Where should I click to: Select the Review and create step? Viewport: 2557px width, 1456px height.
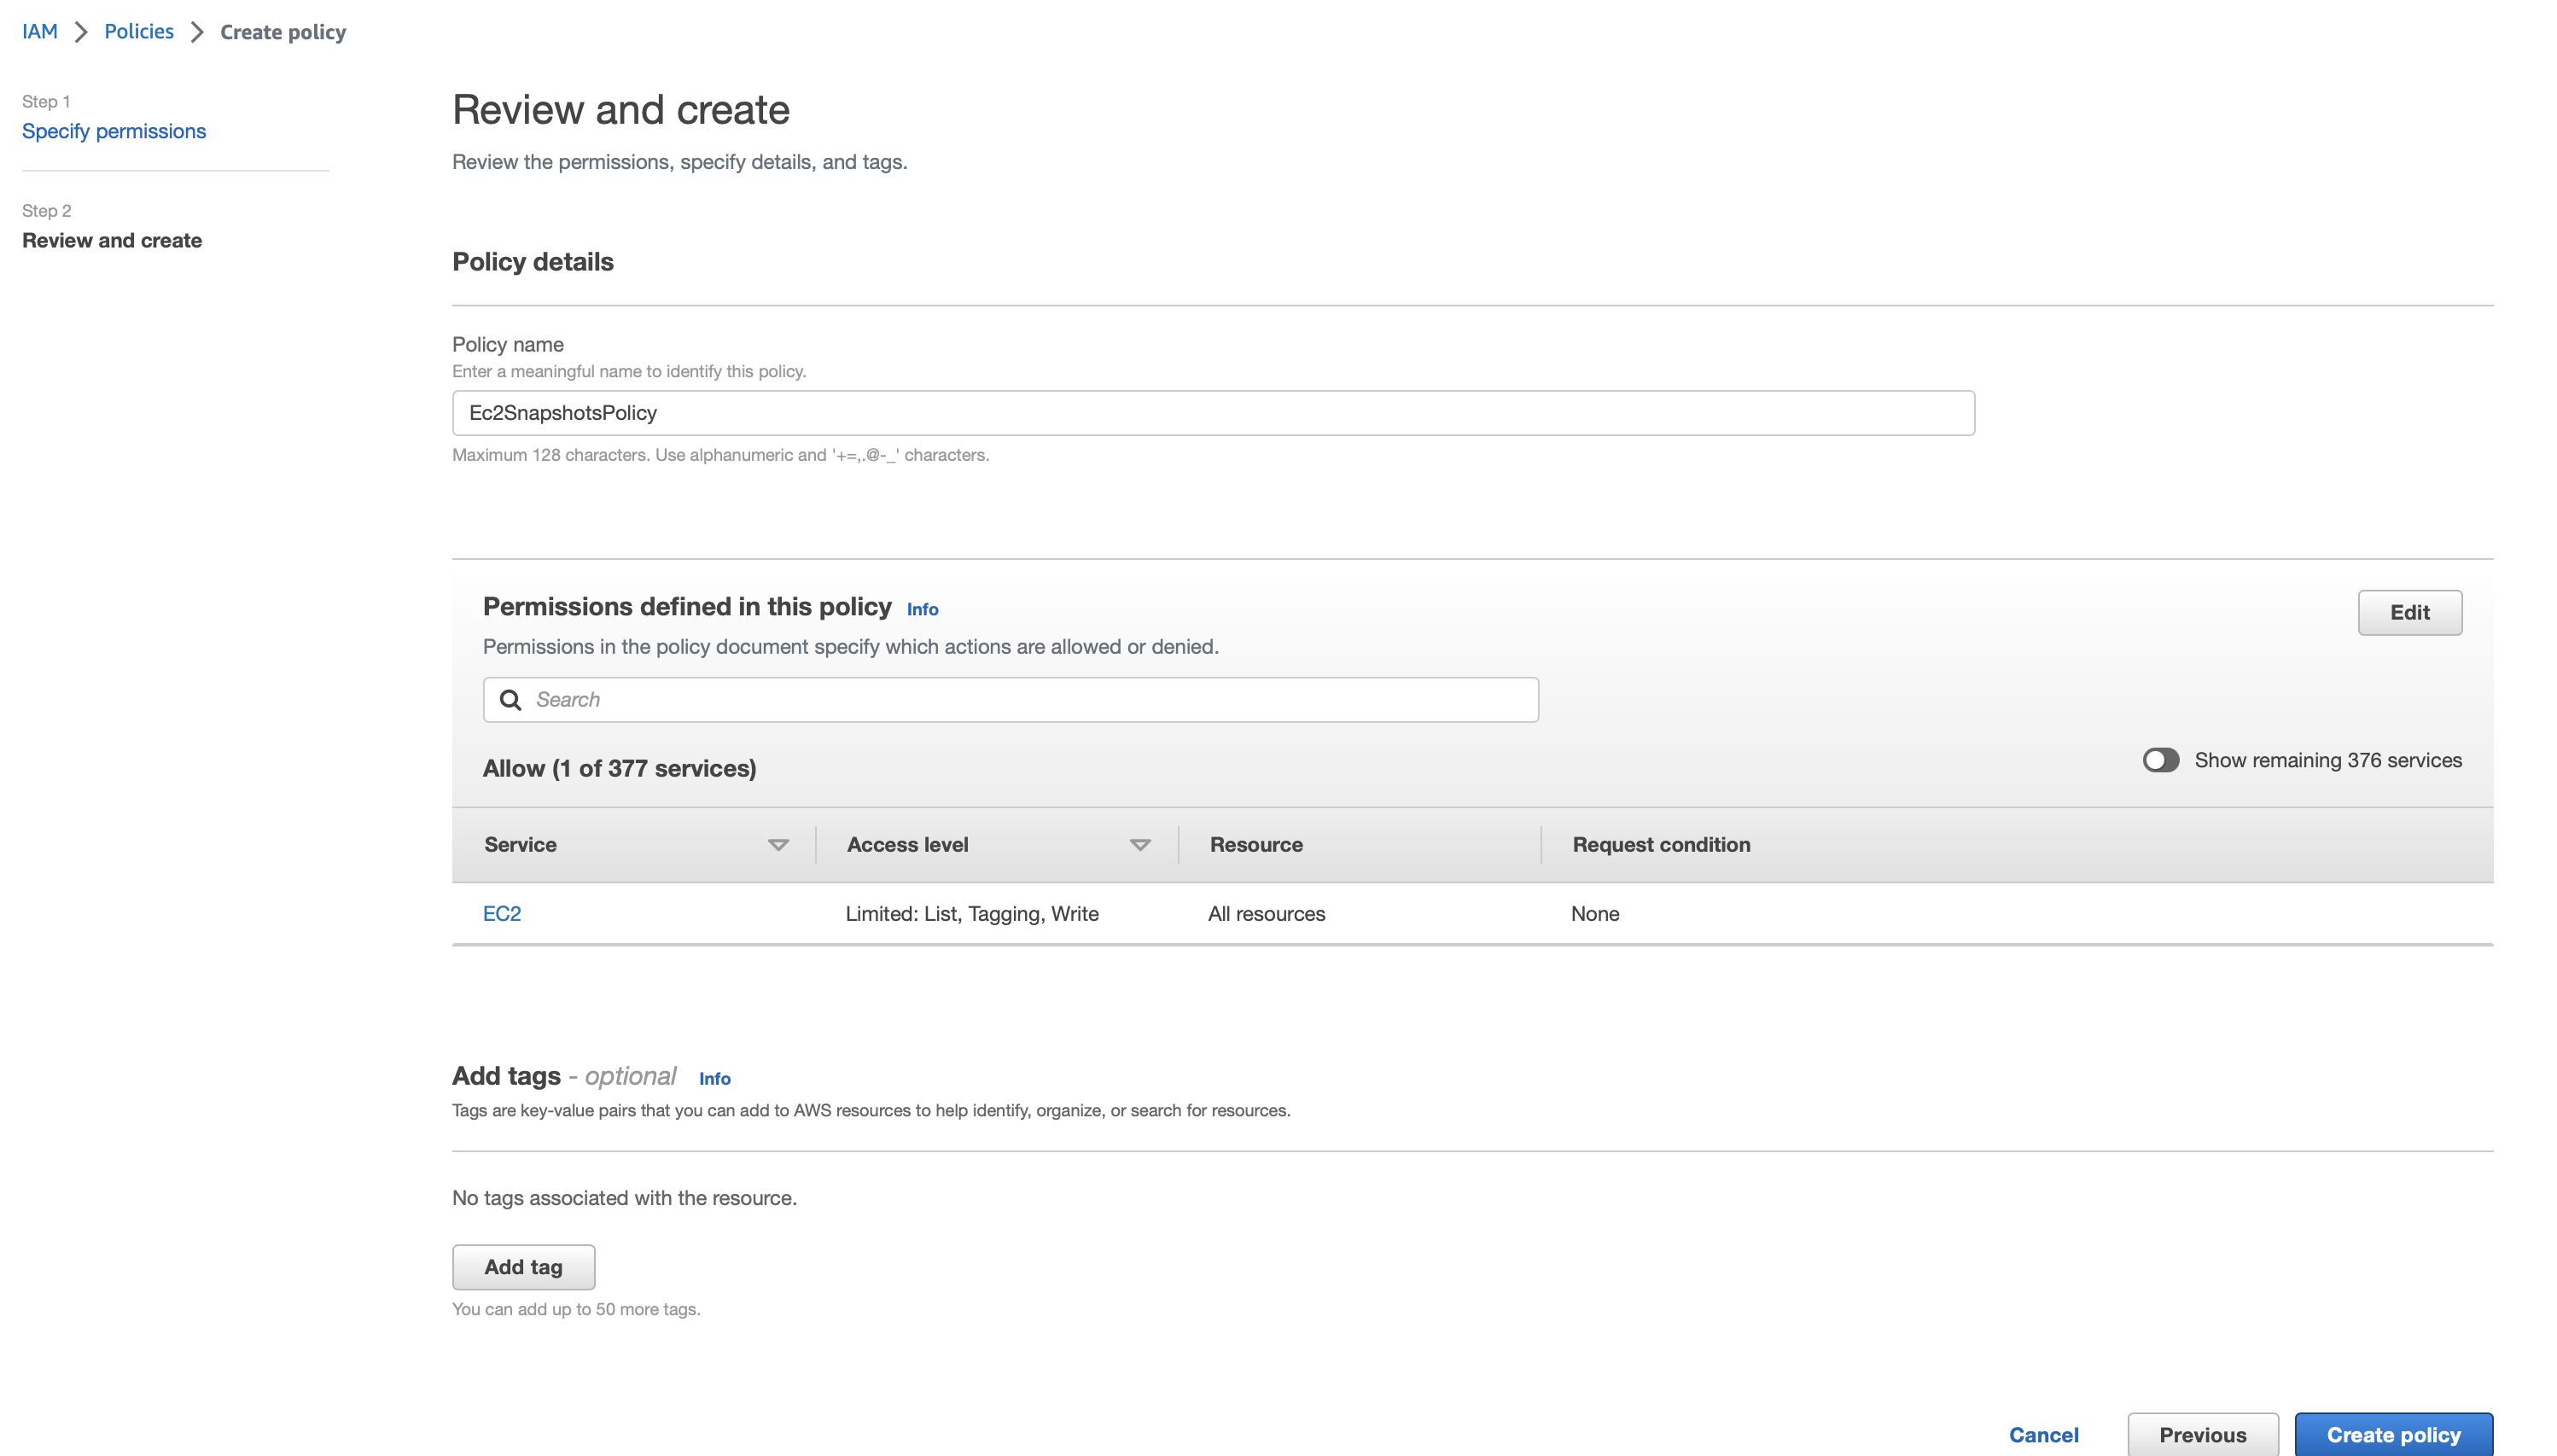click(x=112, y=240)
